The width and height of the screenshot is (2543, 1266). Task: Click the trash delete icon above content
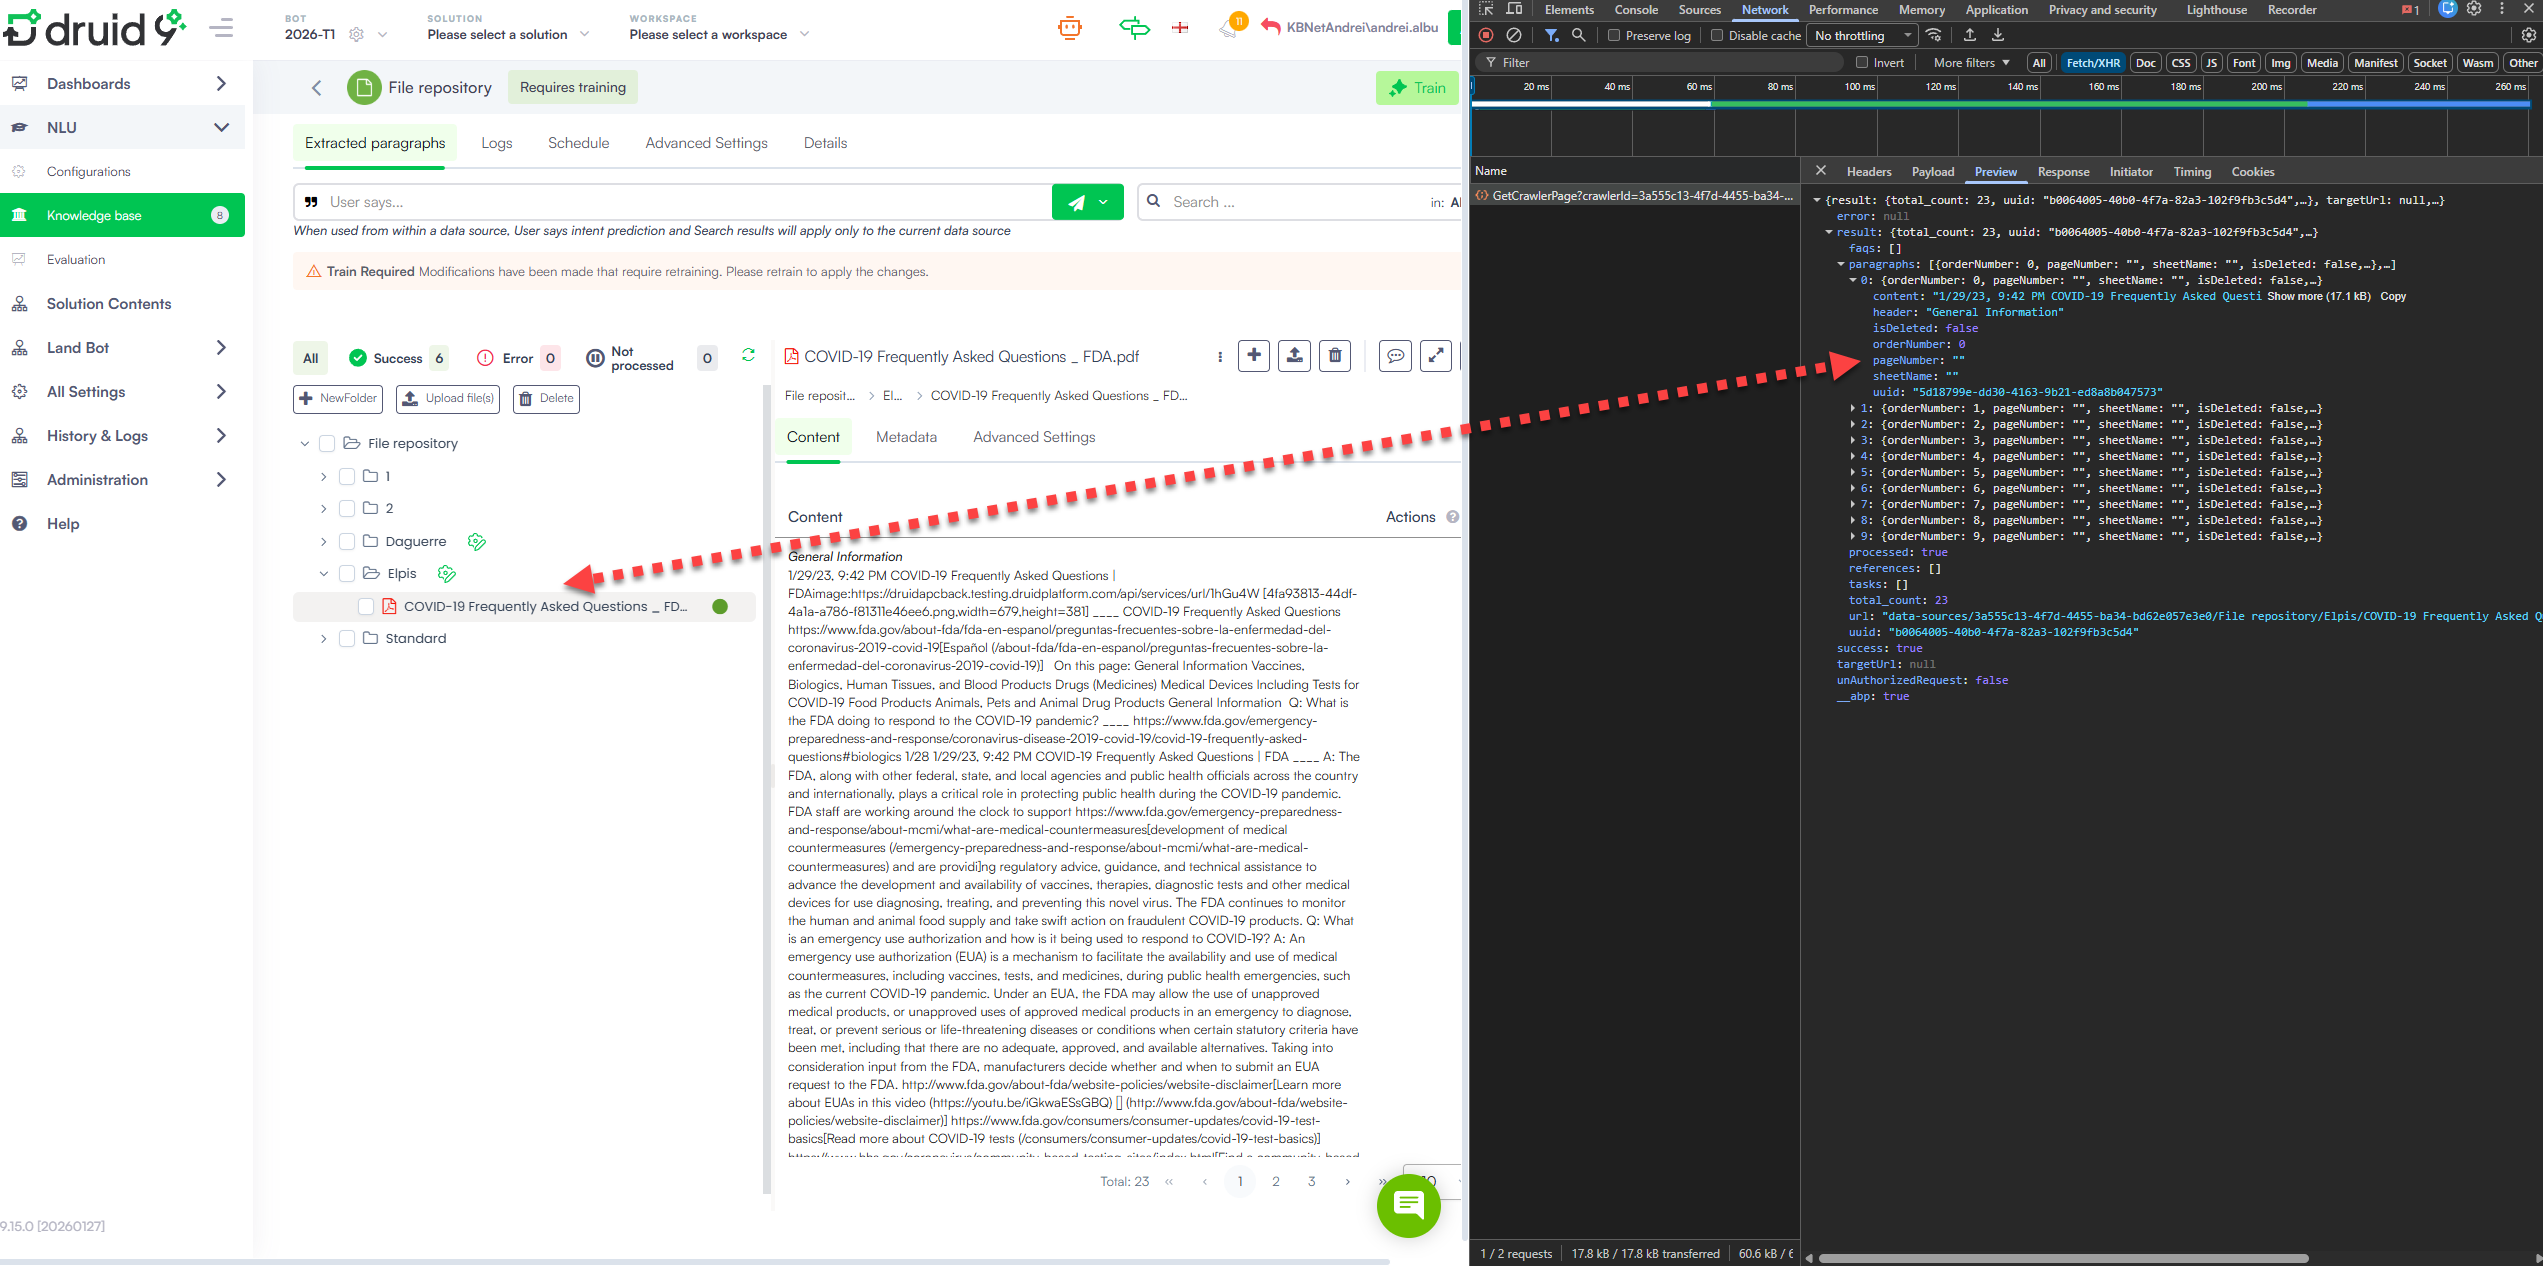pos(1335,355)
